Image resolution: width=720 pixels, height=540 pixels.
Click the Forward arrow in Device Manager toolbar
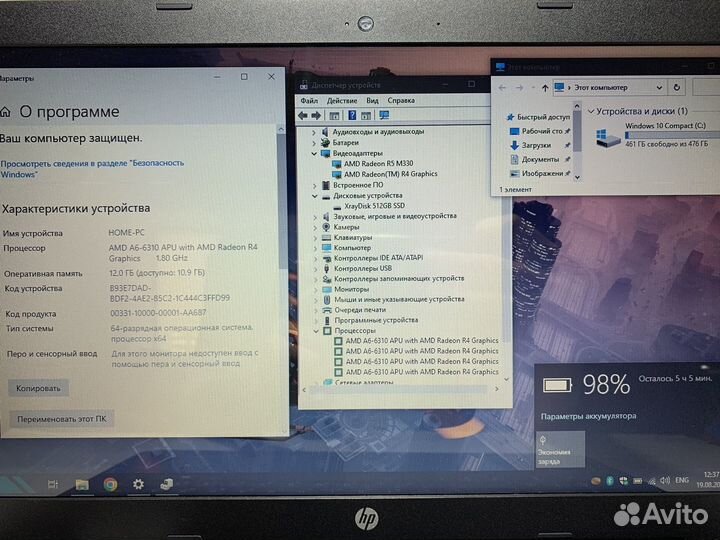point(316,116)
